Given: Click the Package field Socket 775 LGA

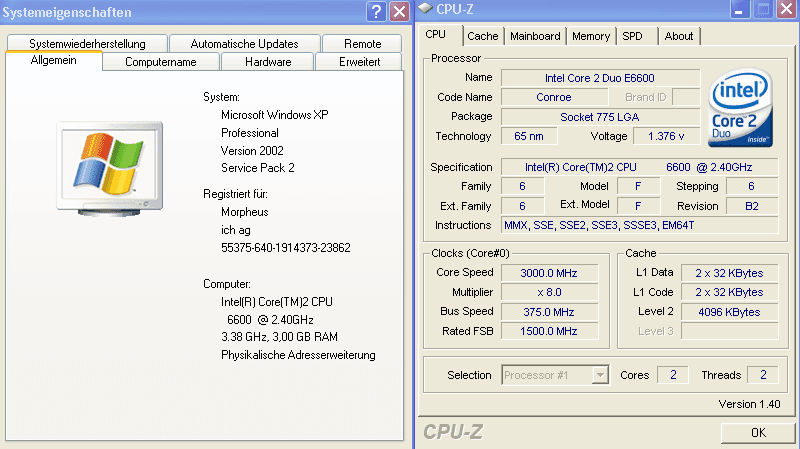Looking at the screenshot, I should [x=600, y=117].
